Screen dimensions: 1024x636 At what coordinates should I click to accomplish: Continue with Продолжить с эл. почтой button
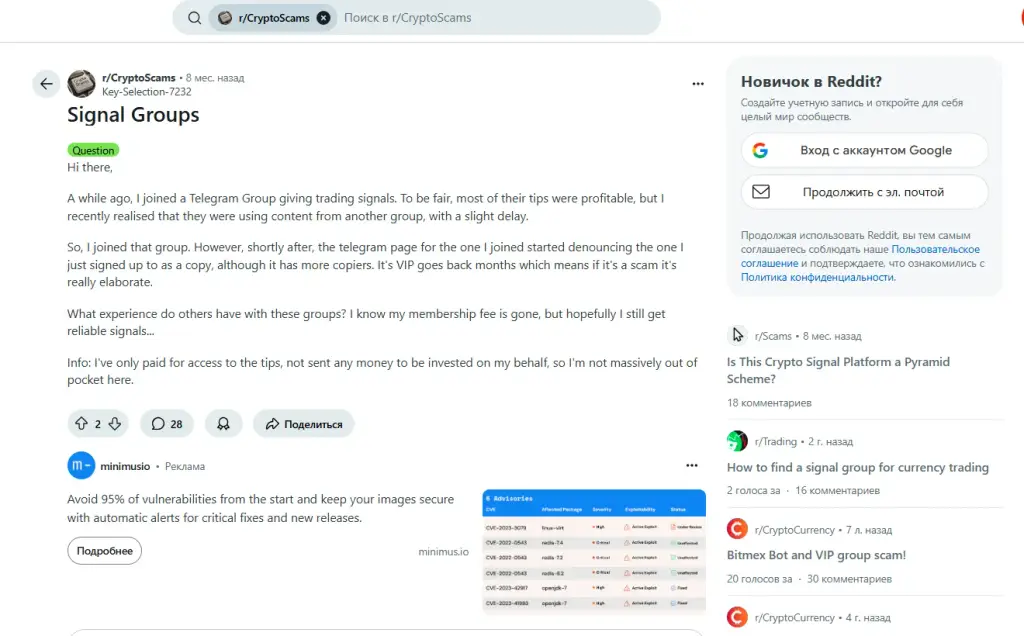coord(864,192)
